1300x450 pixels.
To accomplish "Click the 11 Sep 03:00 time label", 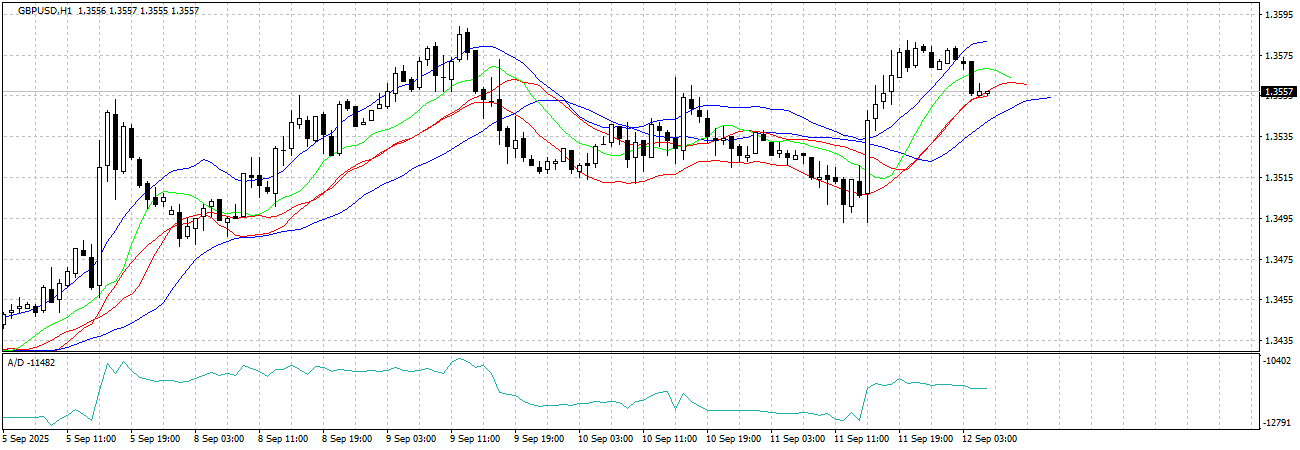I will coord(798,439).
